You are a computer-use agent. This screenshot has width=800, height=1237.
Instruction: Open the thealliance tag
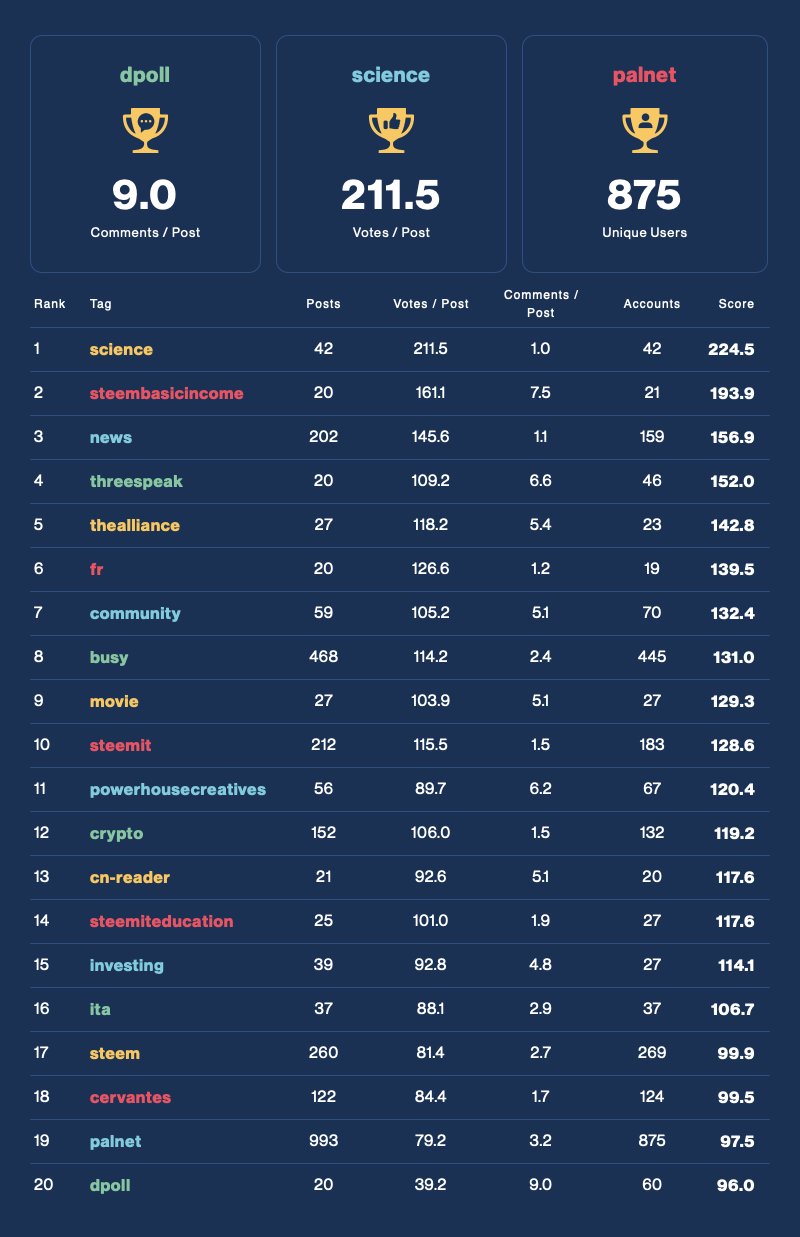135,525
